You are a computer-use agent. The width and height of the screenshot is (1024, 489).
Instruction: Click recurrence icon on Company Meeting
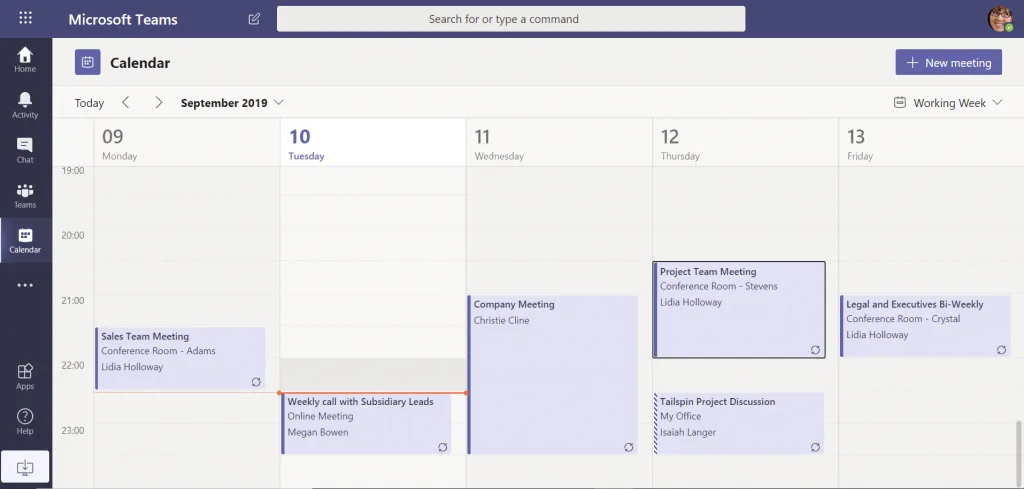pos(629,447)
